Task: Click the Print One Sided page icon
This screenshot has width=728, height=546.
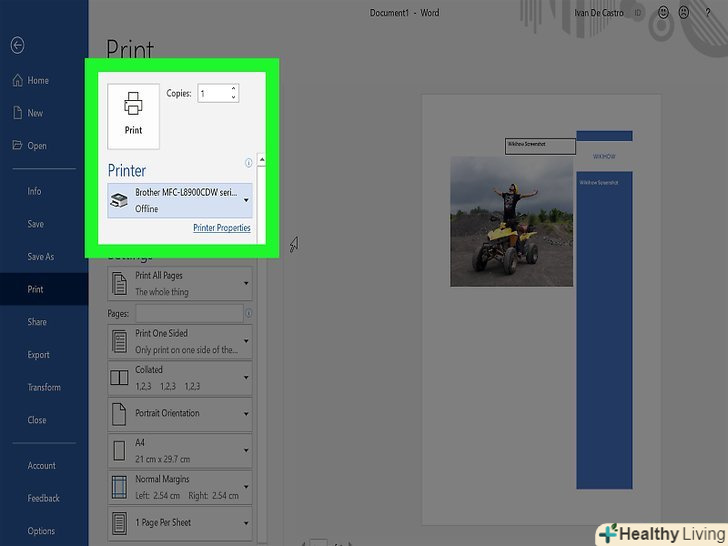Action: [x=119, y=341]
